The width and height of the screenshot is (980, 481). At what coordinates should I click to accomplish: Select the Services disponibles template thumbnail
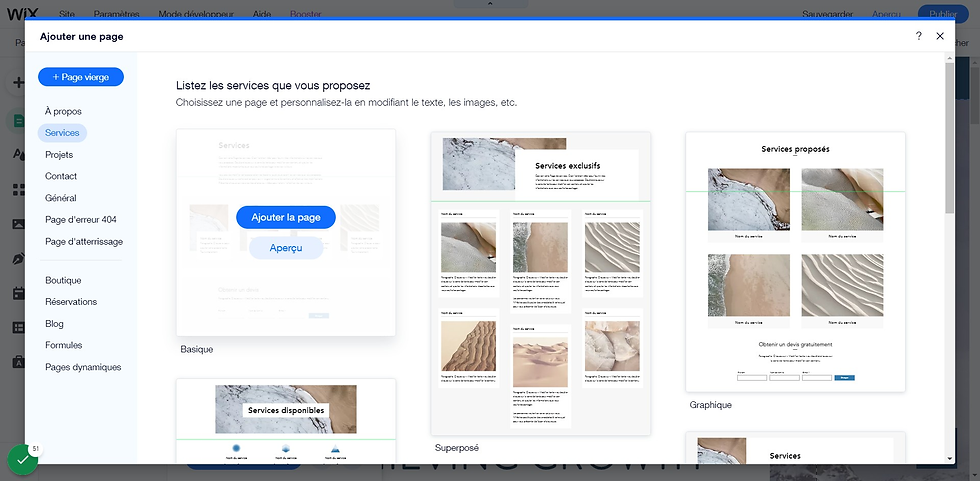coord(286,421)
